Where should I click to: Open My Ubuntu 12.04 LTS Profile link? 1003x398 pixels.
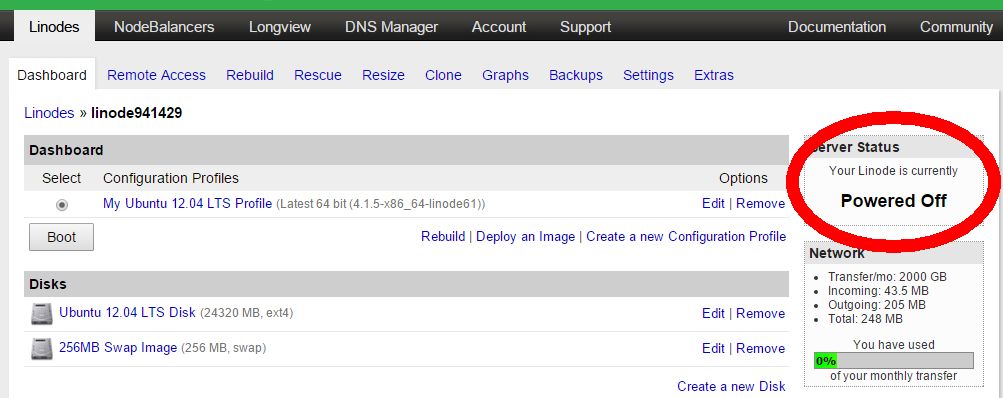[187, 203]
